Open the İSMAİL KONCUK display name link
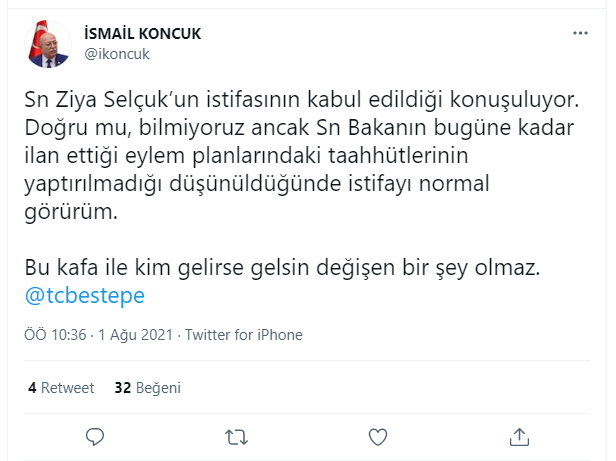 click(x=143, y=34)
